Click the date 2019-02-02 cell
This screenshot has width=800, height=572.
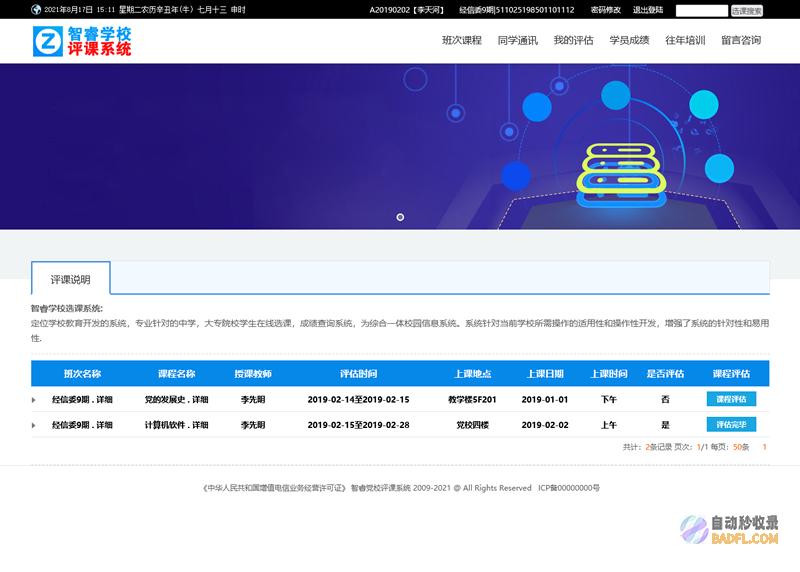[545, 425]
